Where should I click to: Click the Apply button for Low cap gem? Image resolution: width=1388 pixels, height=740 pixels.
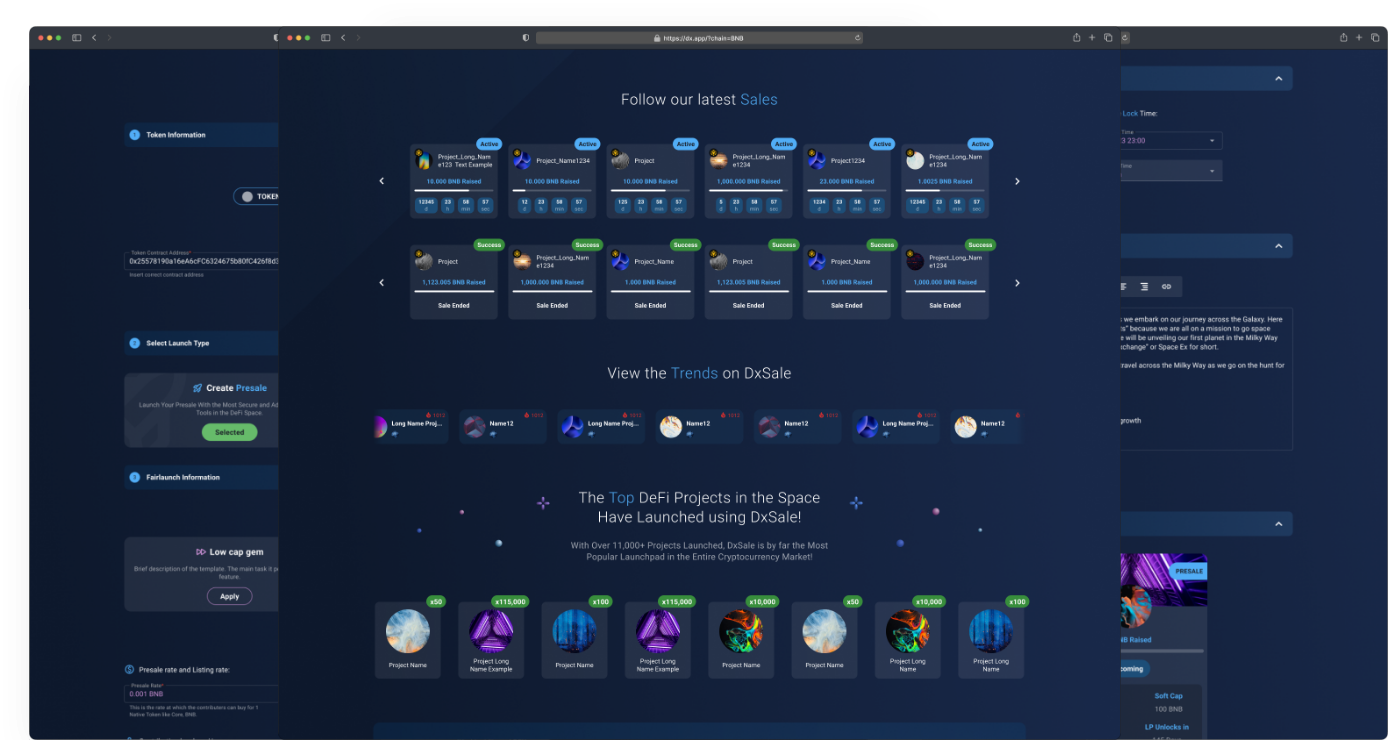pos(229,596)
